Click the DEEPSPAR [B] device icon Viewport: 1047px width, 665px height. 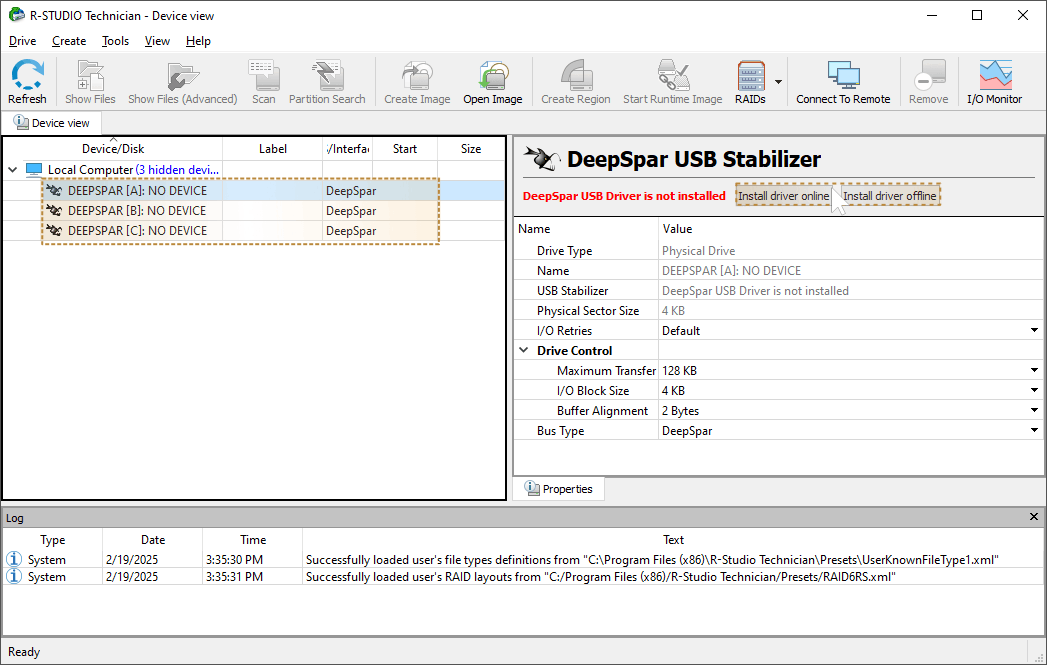[54, 210]
